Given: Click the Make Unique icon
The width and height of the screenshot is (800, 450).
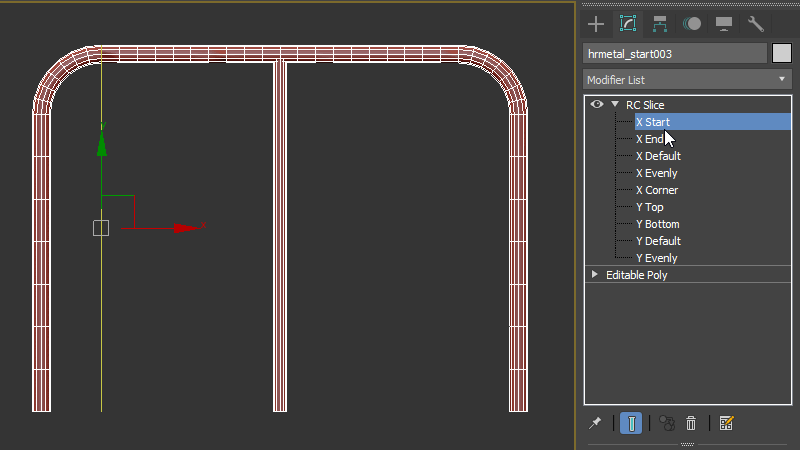Looking at the screenshot, I should [x=667, y=423].
